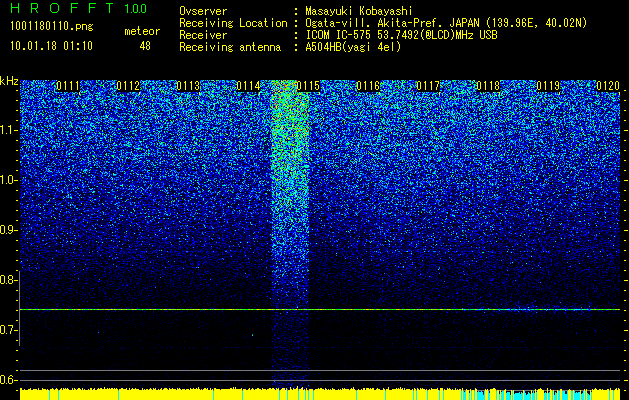Viewport: 629px width, 400px height.
Task: Click the 0116 time marker
Action: (x=368, y=86)
